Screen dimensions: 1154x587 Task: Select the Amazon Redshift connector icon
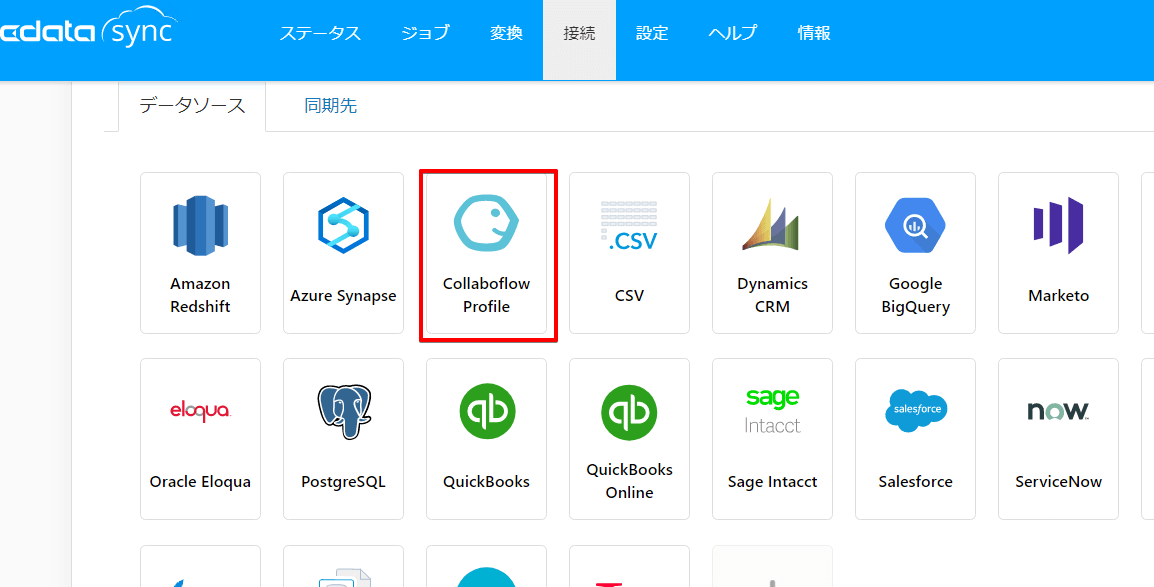tap(200, 226)
